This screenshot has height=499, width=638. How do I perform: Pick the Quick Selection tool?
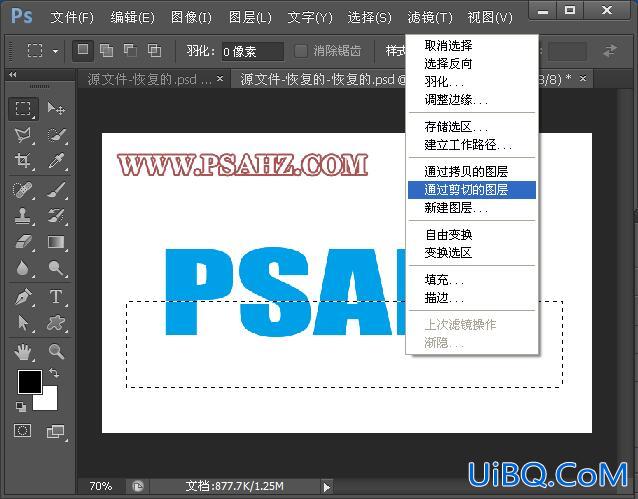click(x=56, y=135)
